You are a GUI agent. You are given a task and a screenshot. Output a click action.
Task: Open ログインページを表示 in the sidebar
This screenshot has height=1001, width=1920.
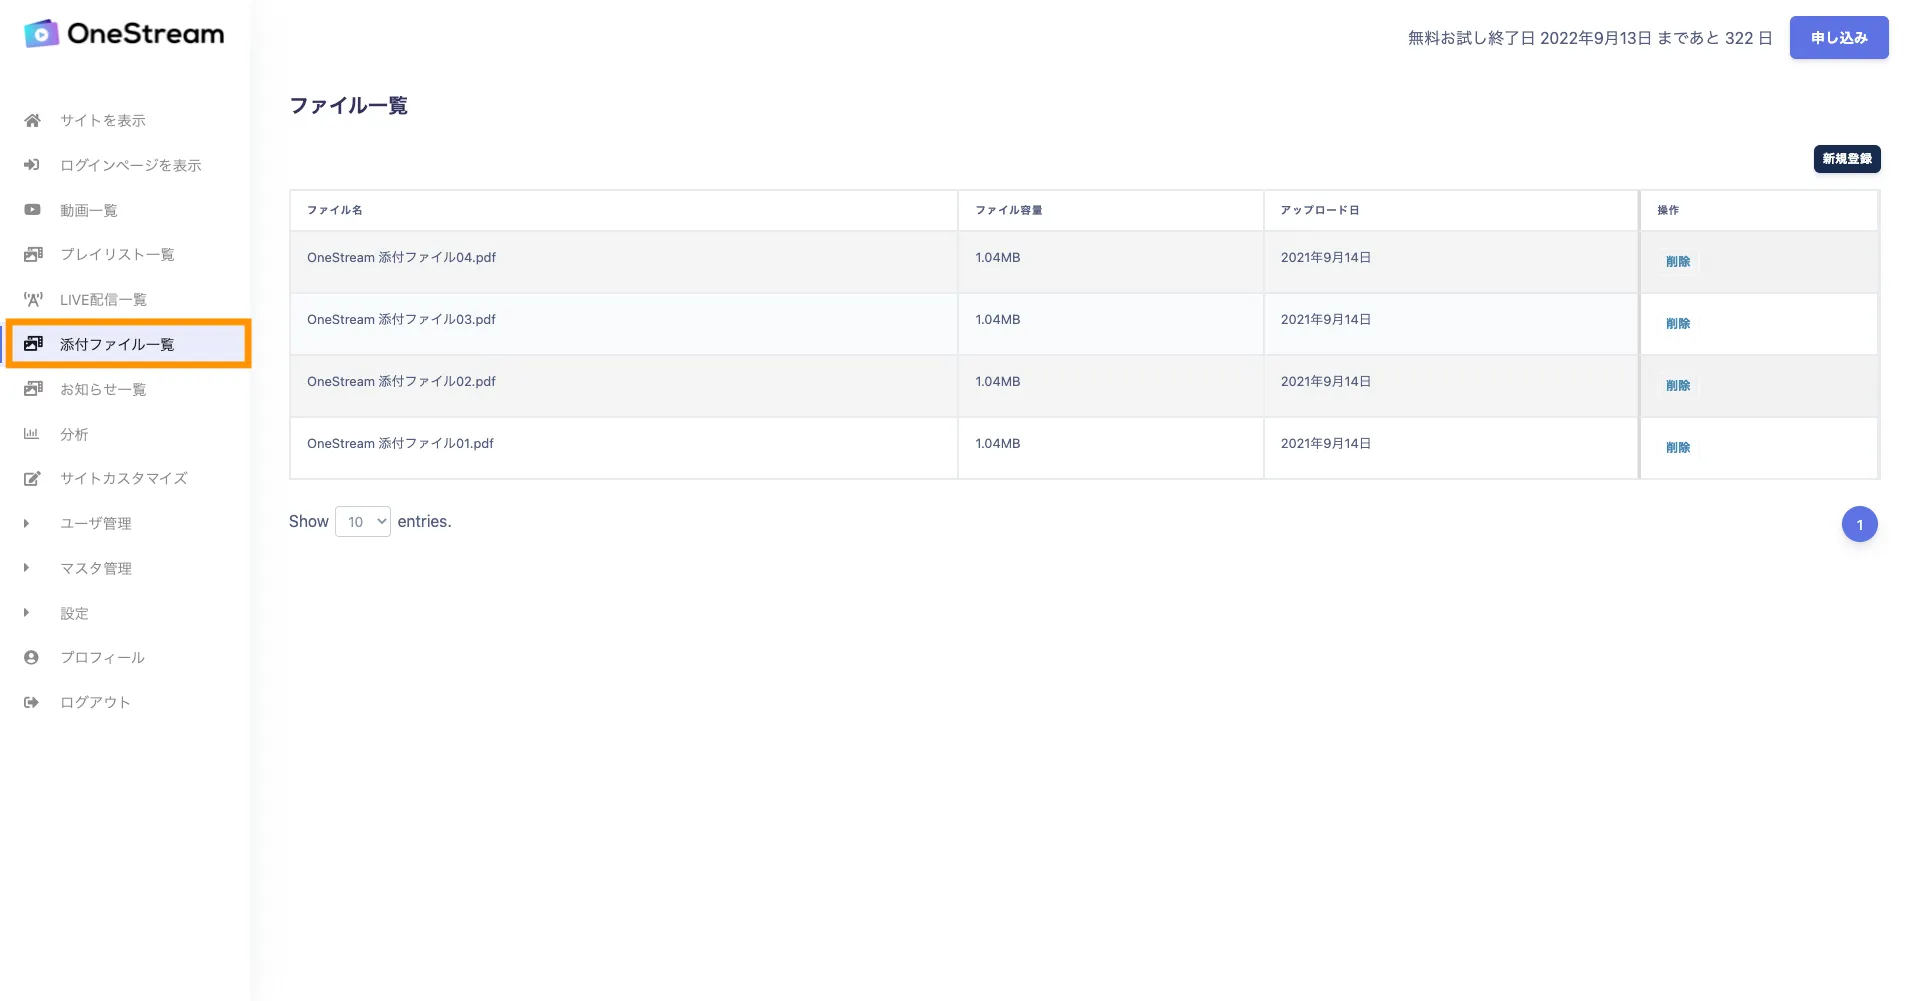click(131, 165)
